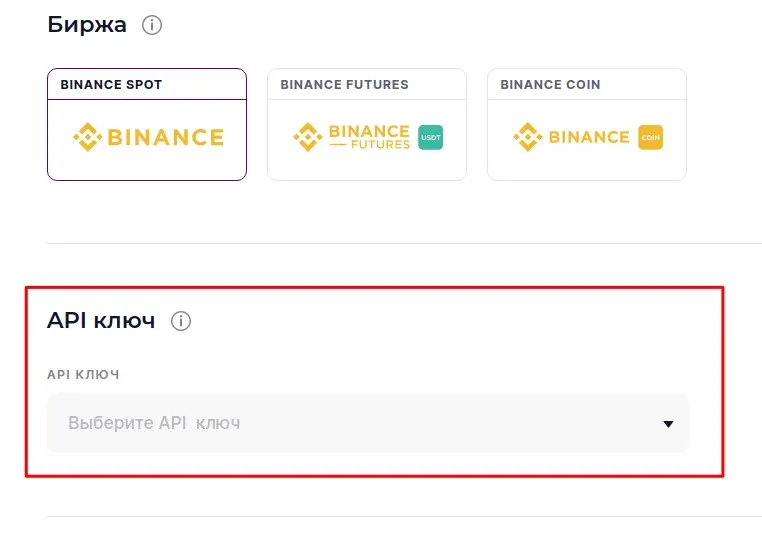The image size is (762, 544).
Task: Click the yellow COIN badge
Action: point(650,138)
